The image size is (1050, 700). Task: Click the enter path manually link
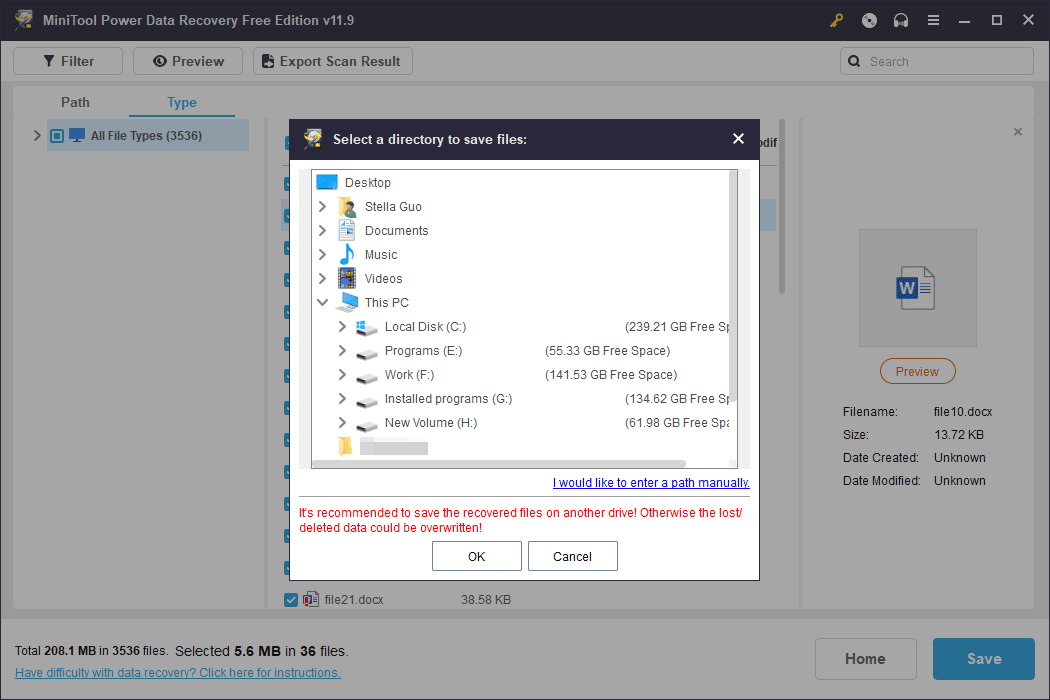pos(651,482)
